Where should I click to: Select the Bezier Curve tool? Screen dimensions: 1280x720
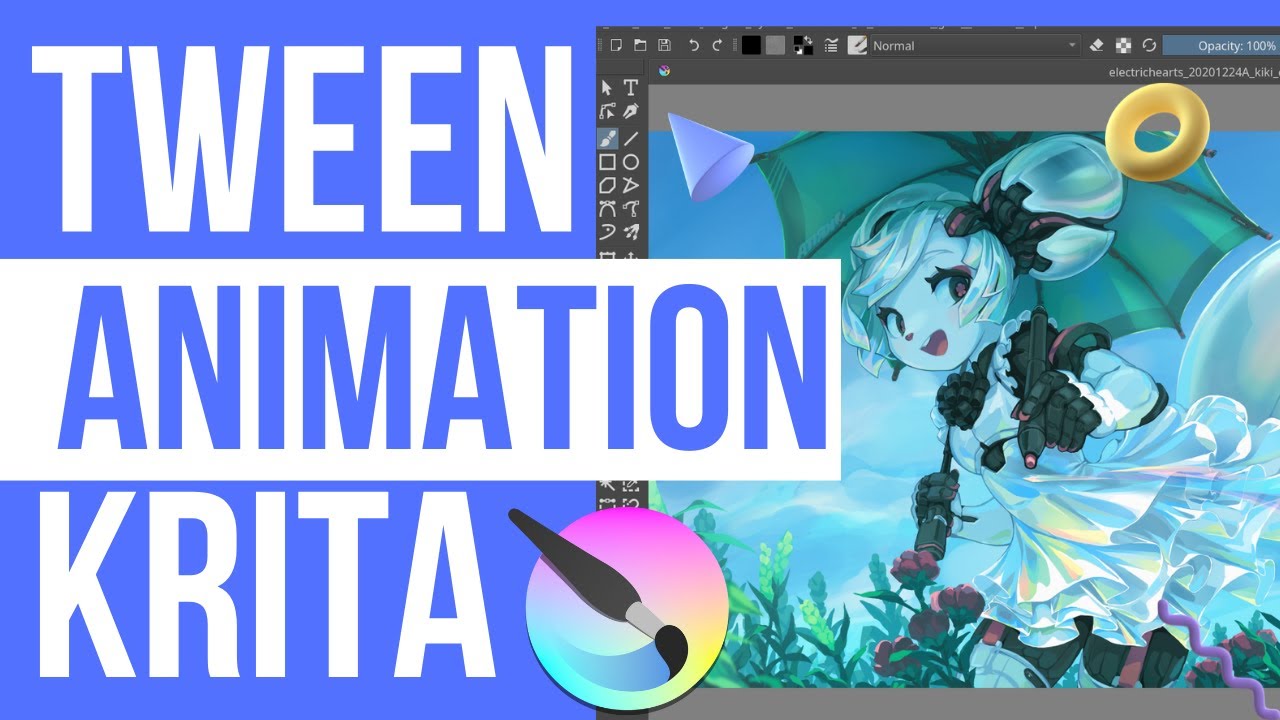pyautogui.click(x=607, y=210)
